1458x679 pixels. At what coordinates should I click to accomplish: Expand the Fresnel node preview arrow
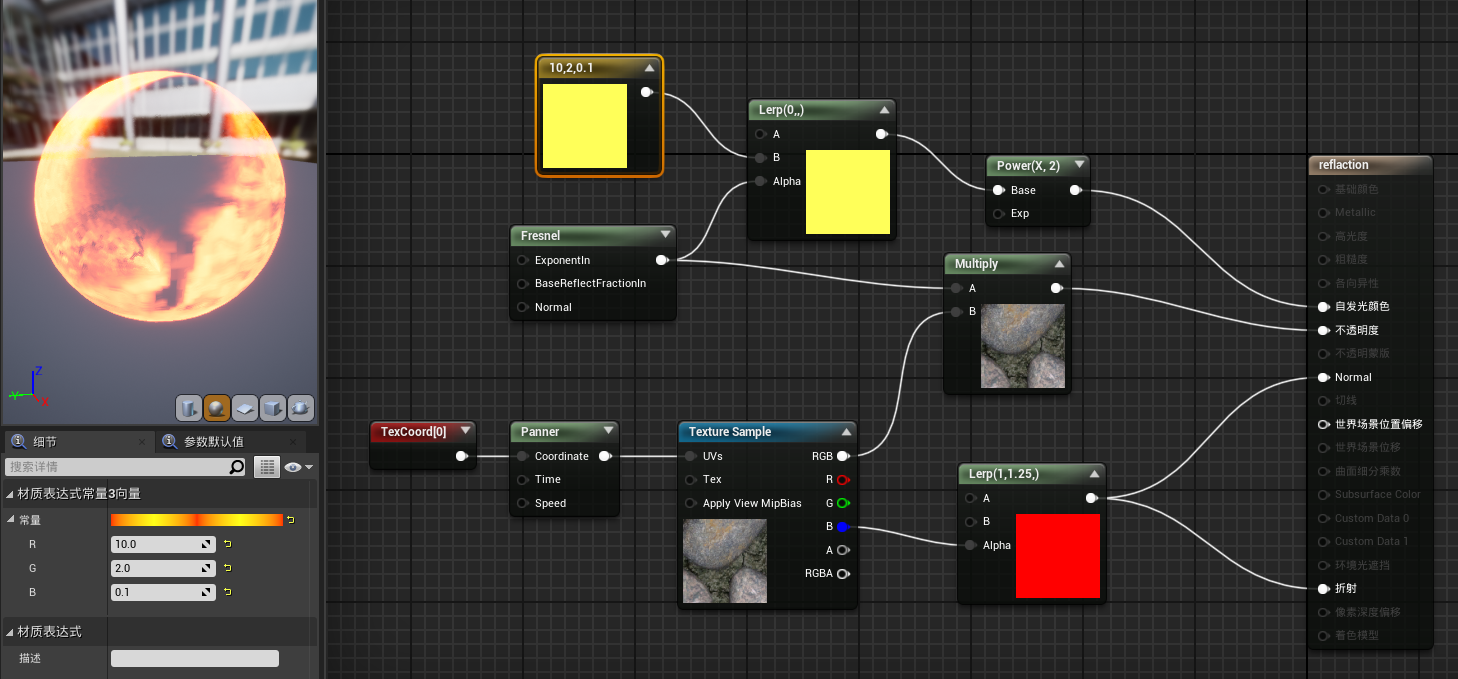coord(665,236)
